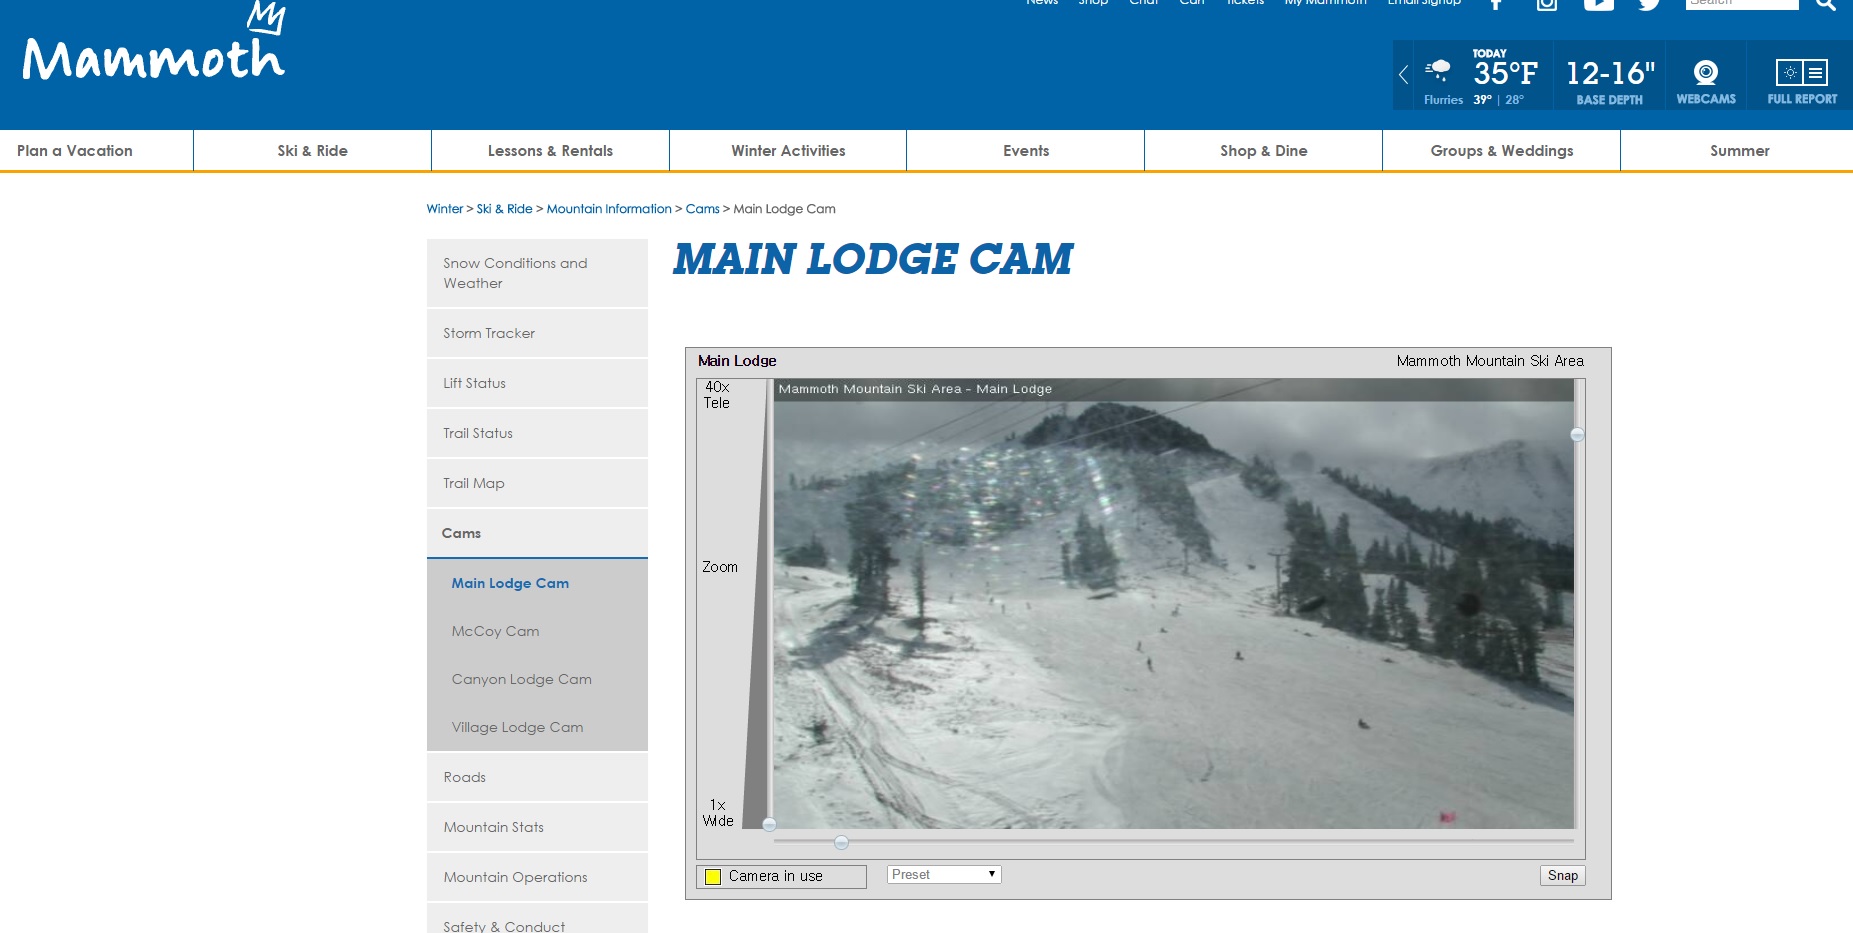
Task: Click the vertical tilt slider handle
Action: coord(1577,435)
